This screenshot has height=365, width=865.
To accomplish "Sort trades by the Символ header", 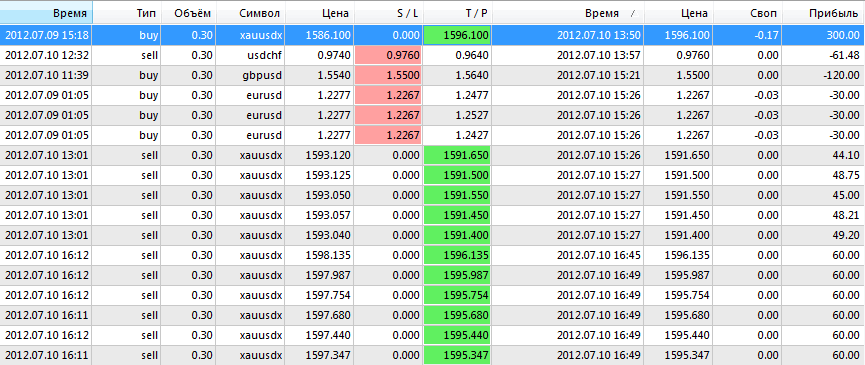I will pos(251,13).
